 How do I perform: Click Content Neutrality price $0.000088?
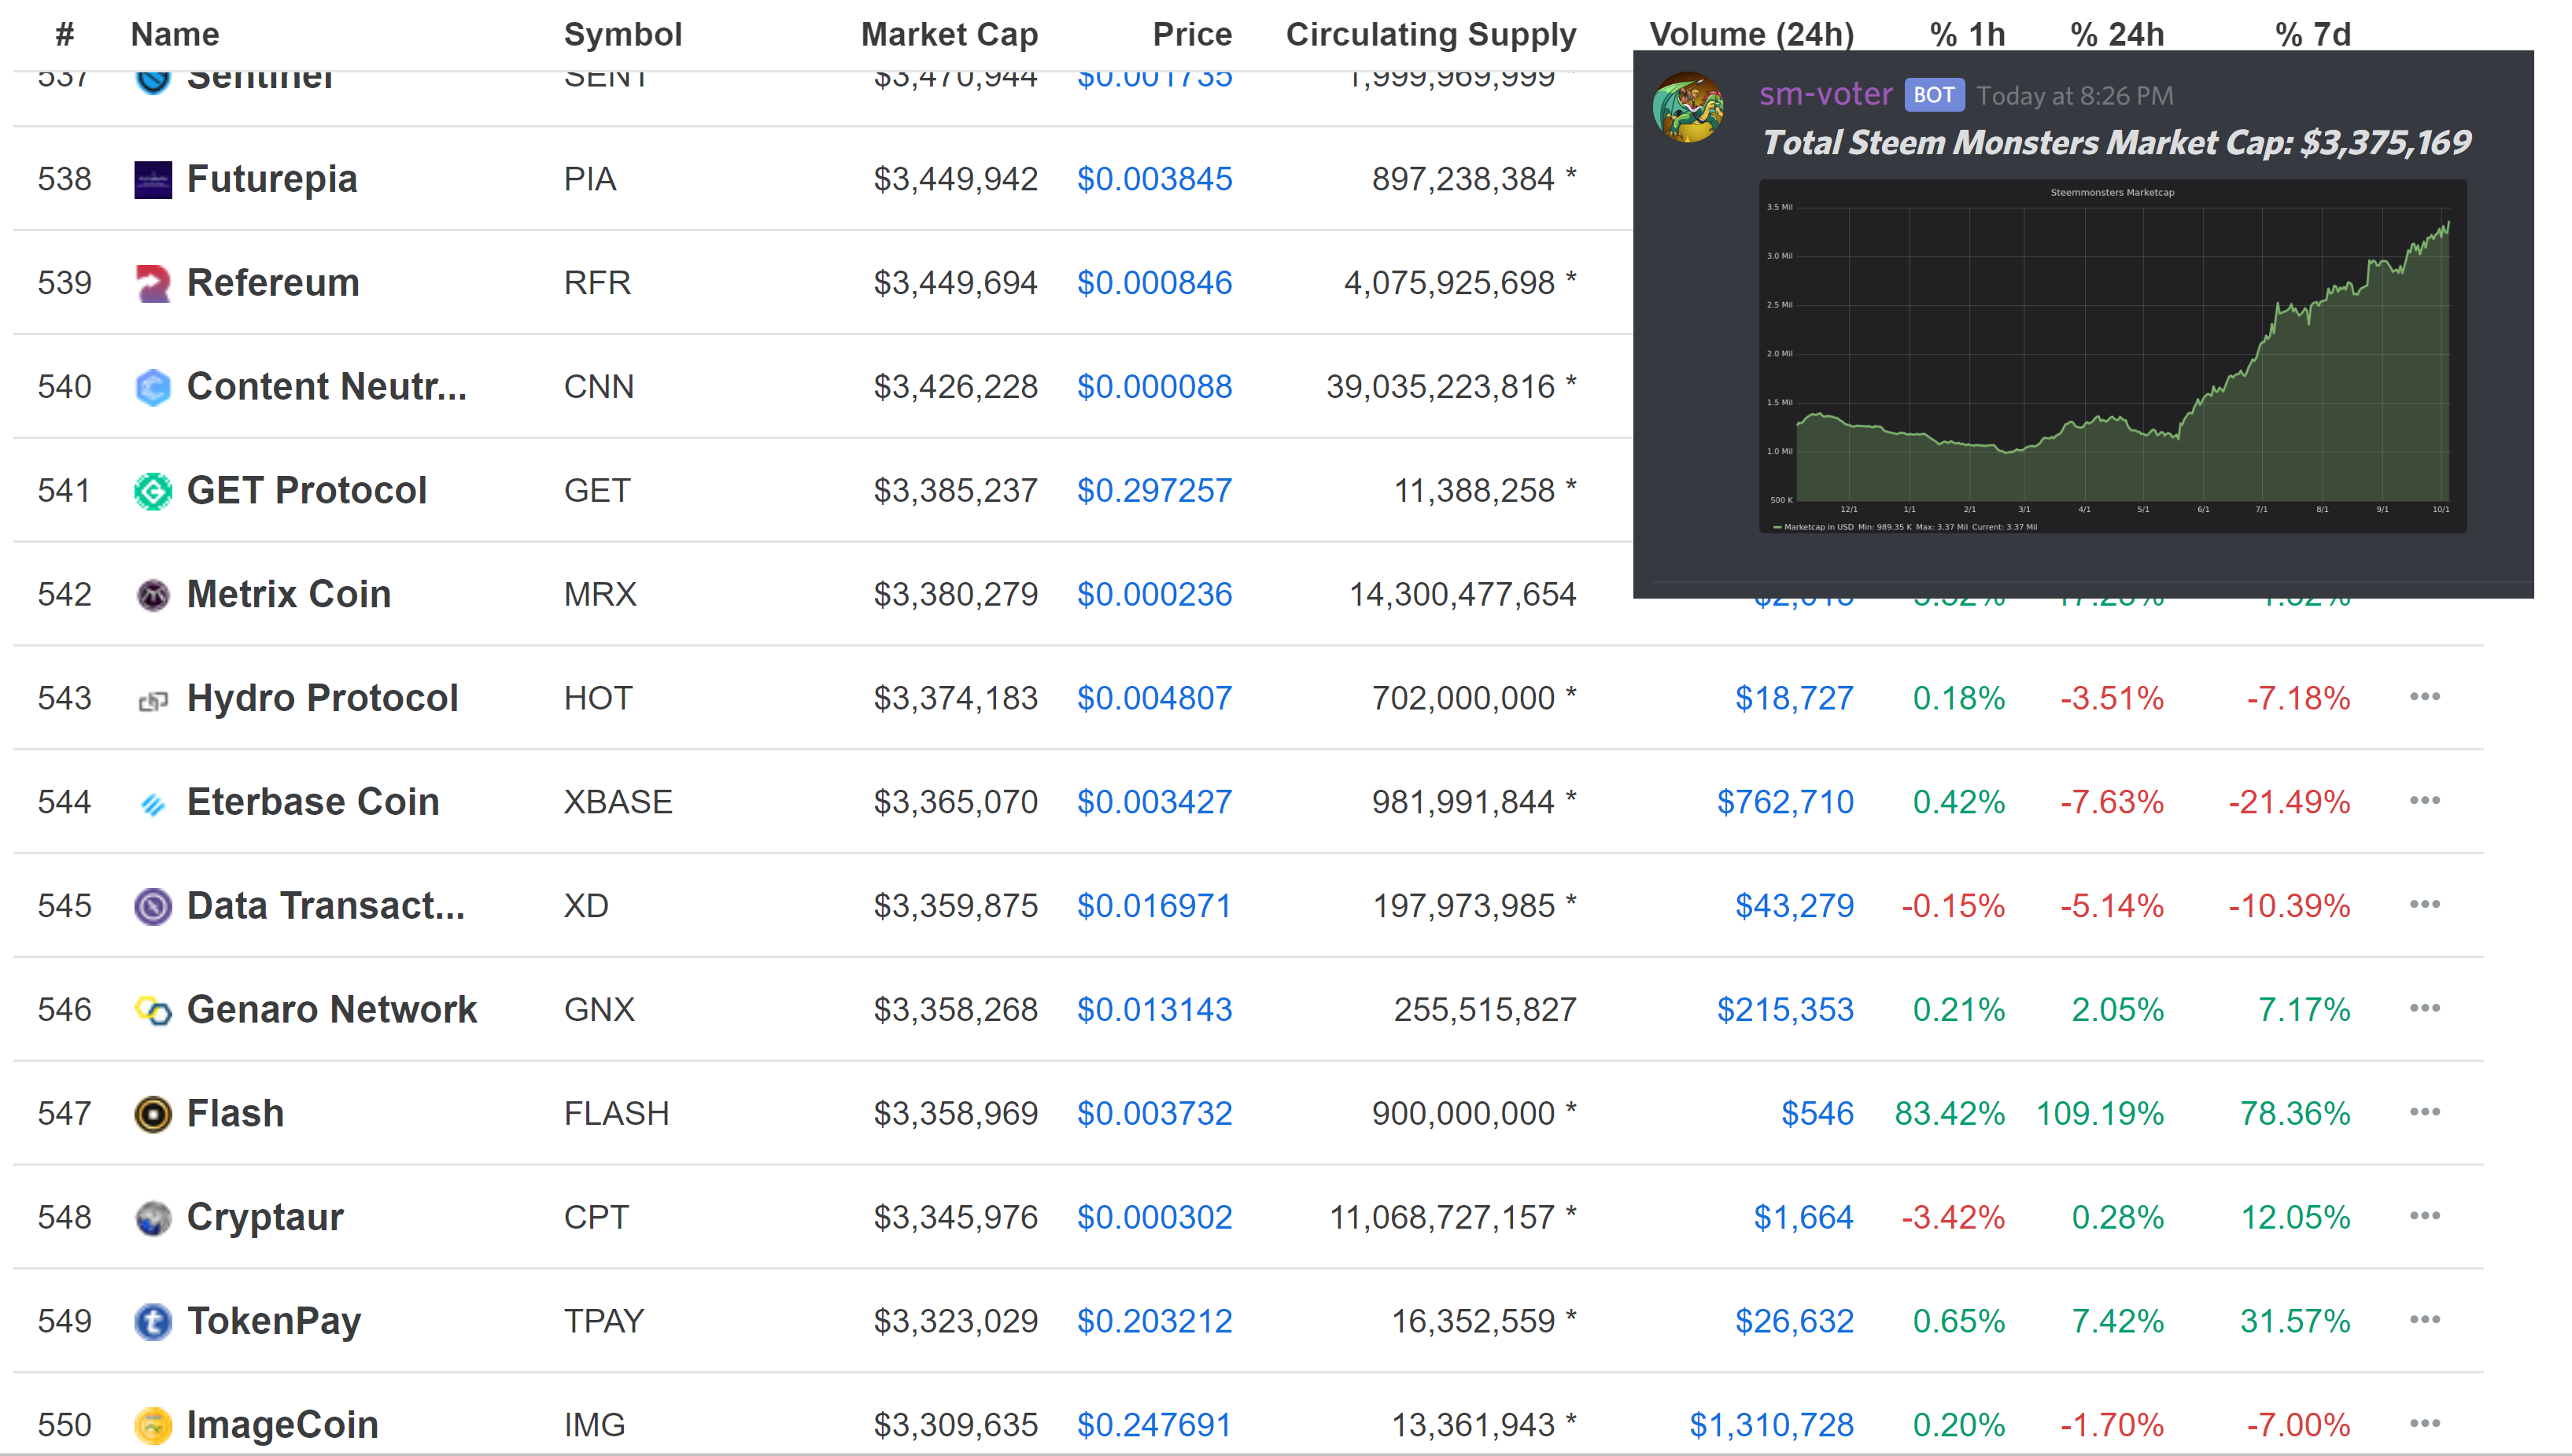click(1154, 387)
